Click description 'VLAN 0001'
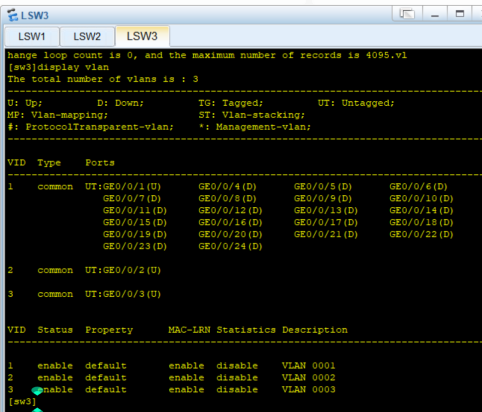Screen dimensions: 482x412 [x=309, y=366]
